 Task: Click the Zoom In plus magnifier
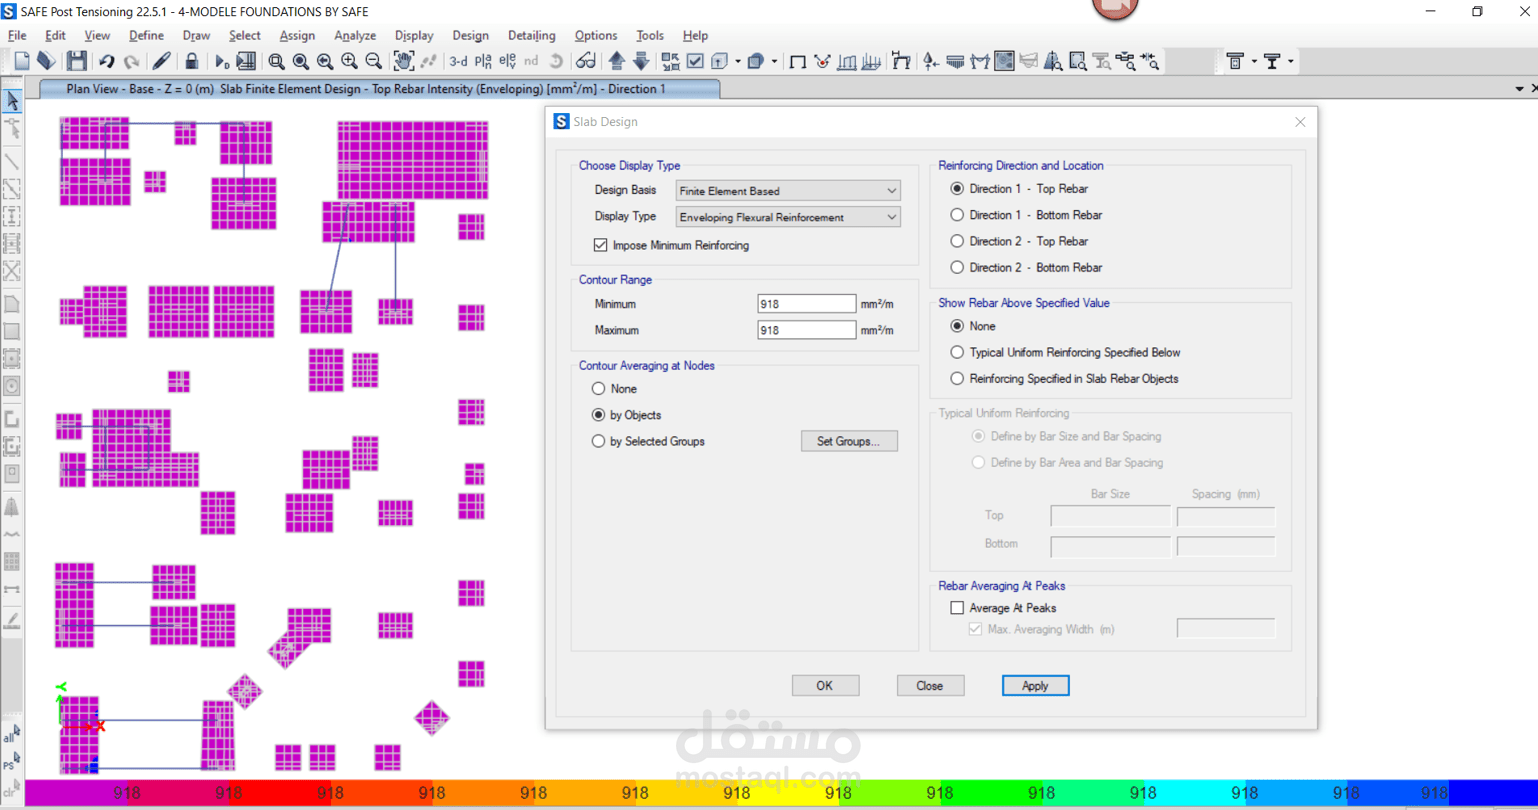(349, 61)
